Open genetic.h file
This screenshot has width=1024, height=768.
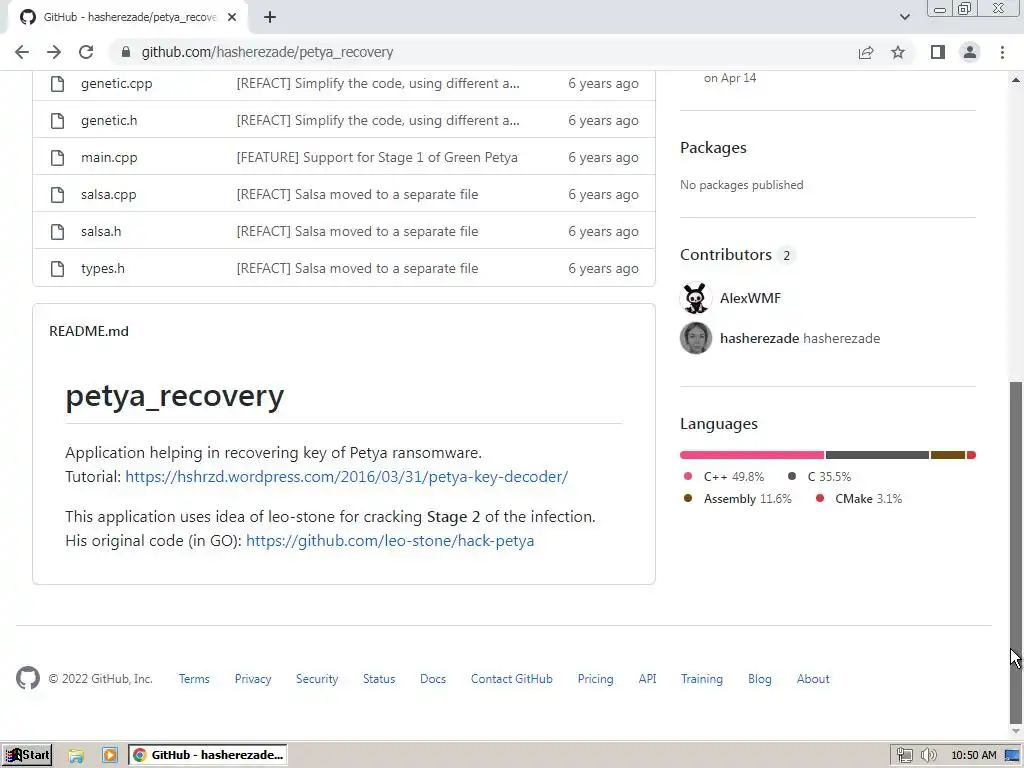109,121
